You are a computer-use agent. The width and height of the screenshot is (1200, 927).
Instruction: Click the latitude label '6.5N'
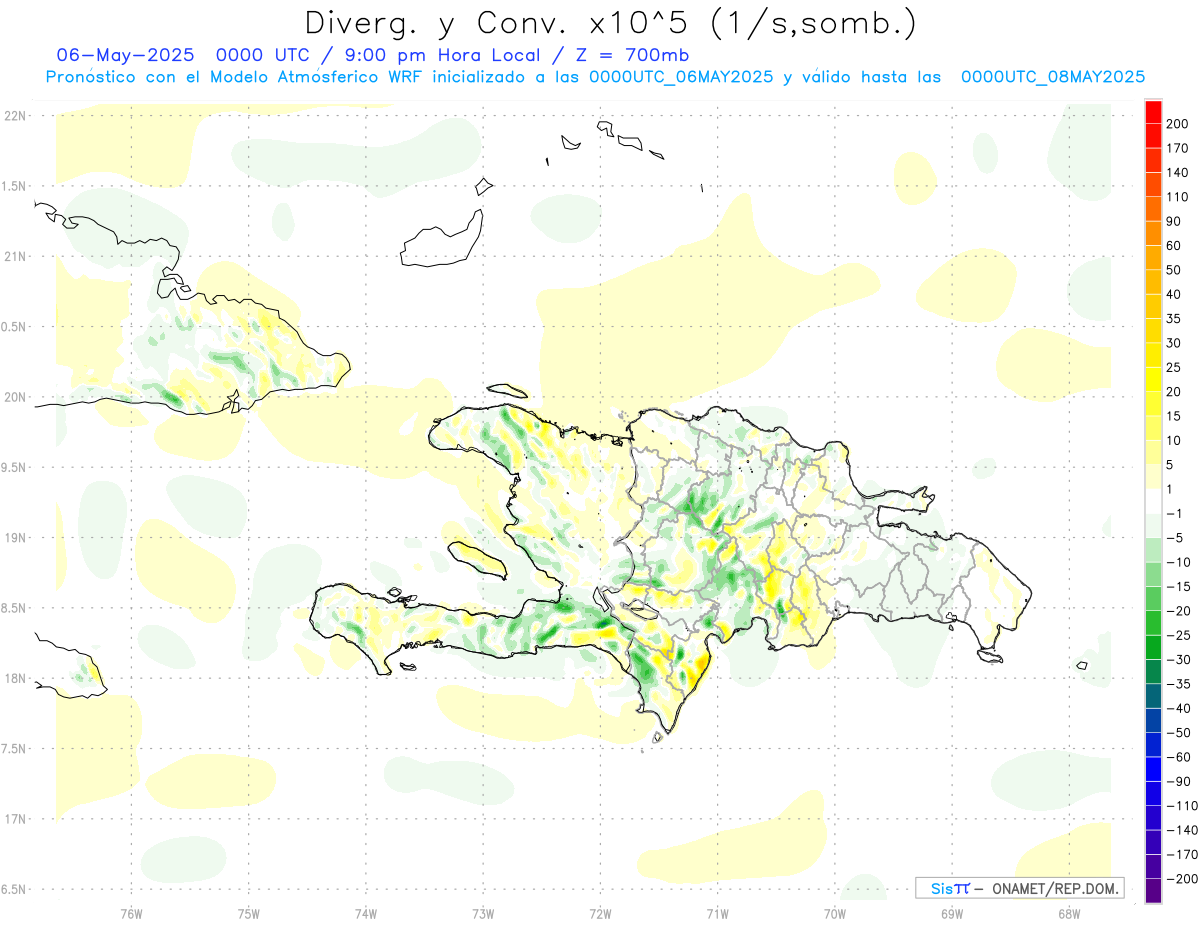click(14, 889)
